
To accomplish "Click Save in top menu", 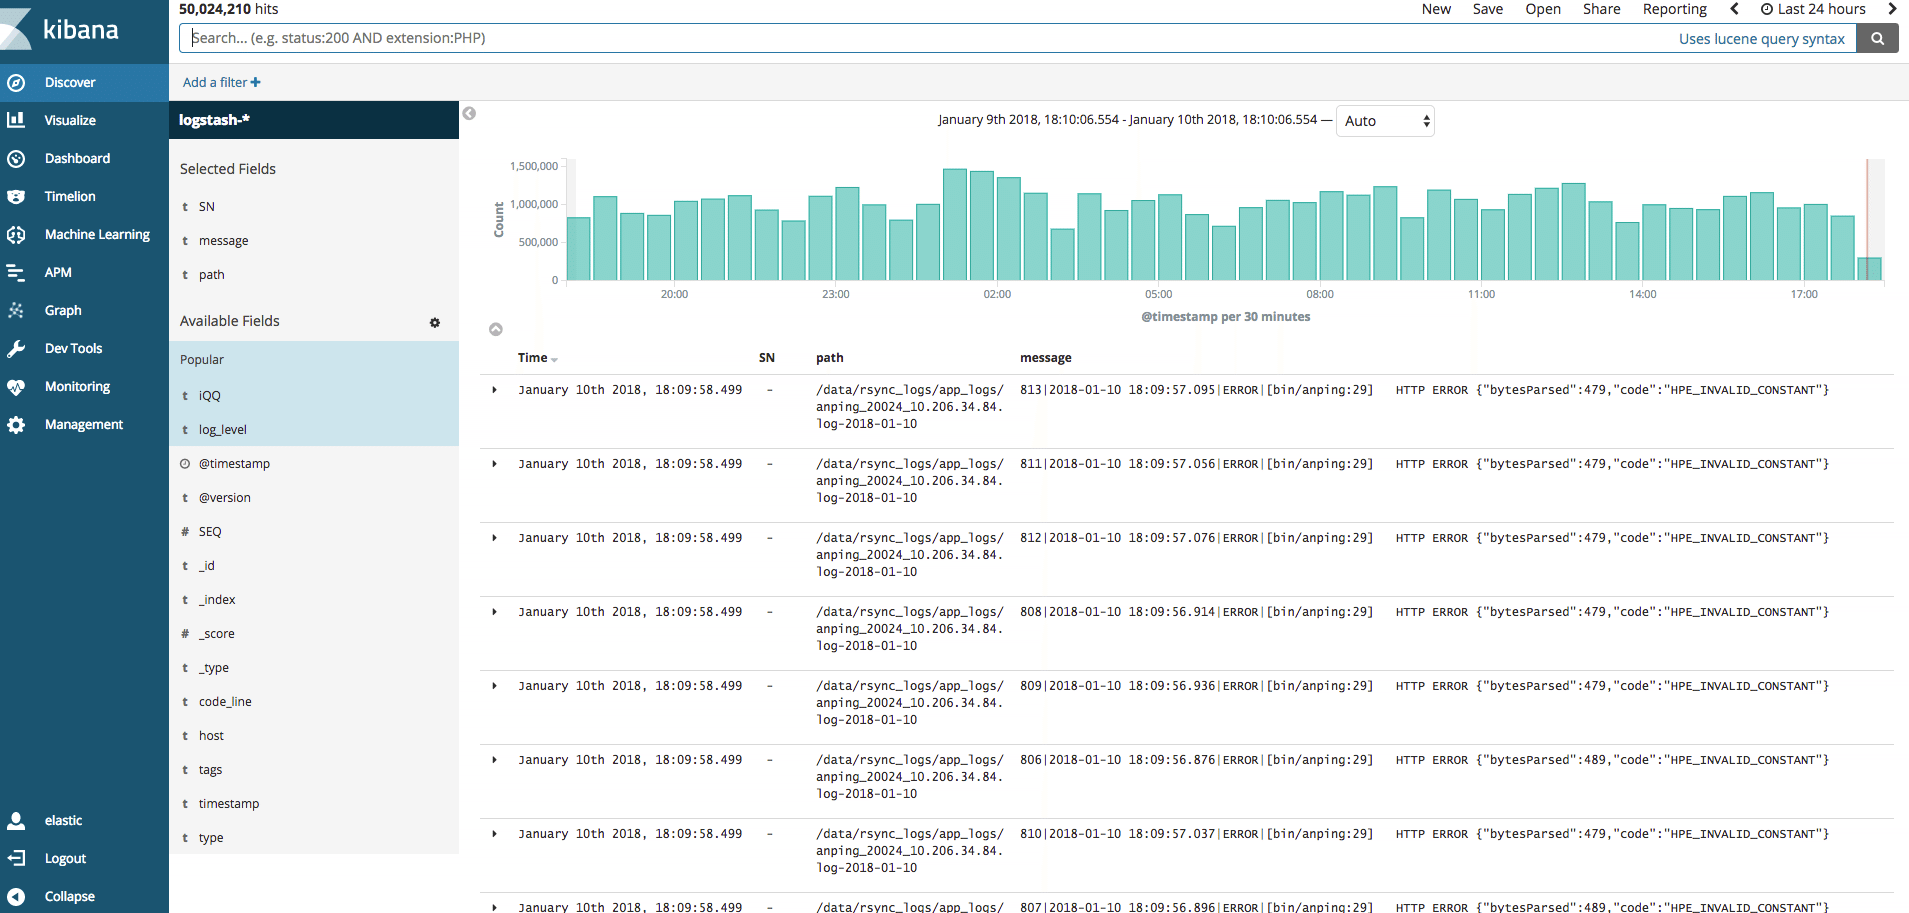I will point(1487,9).
